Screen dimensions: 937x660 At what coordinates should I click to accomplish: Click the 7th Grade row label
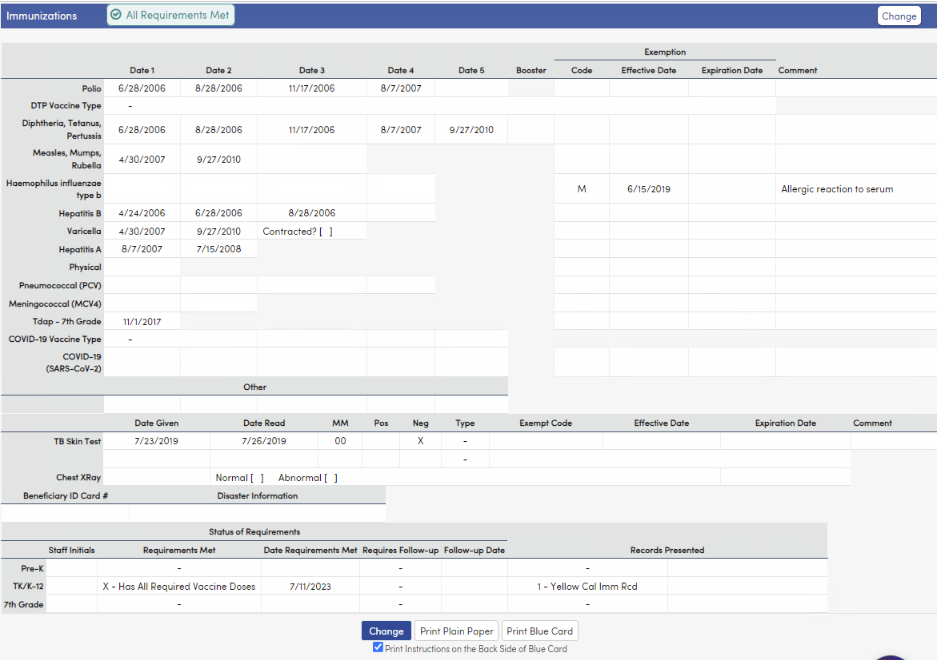23,604
